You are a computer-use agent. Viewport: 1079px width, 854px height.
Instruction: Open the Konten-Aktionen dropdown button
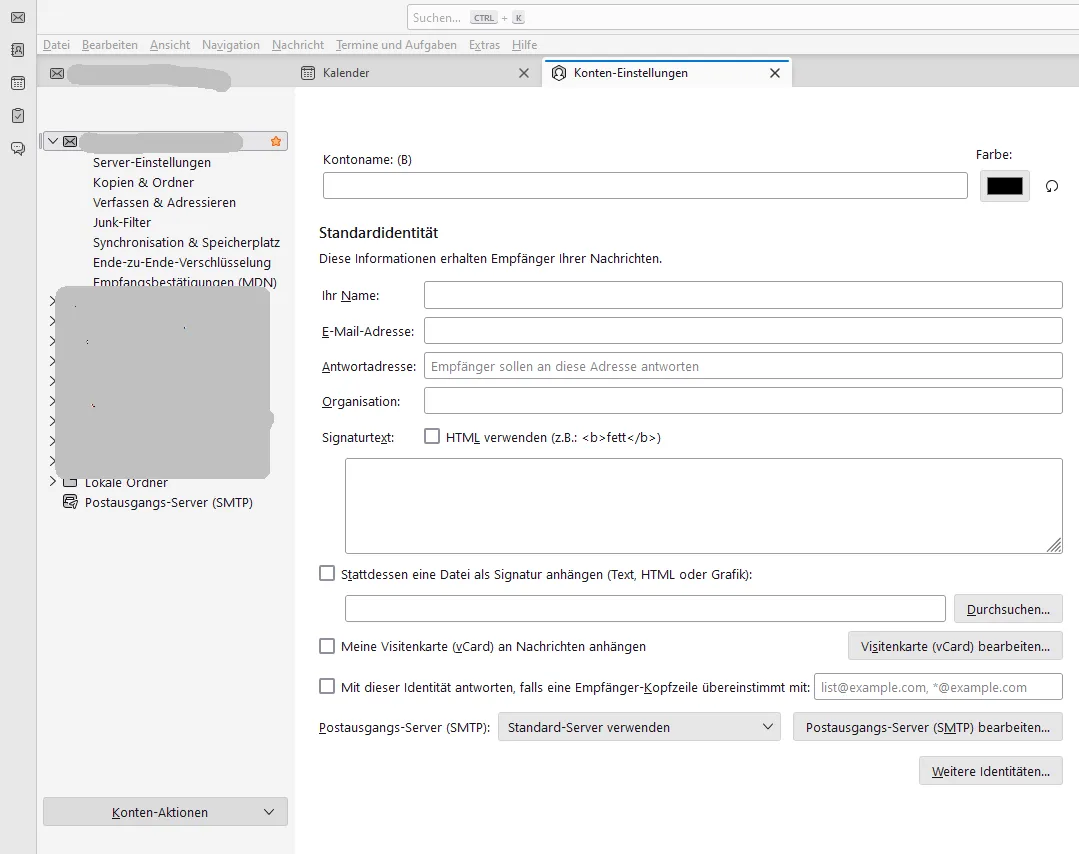[165, 812]
